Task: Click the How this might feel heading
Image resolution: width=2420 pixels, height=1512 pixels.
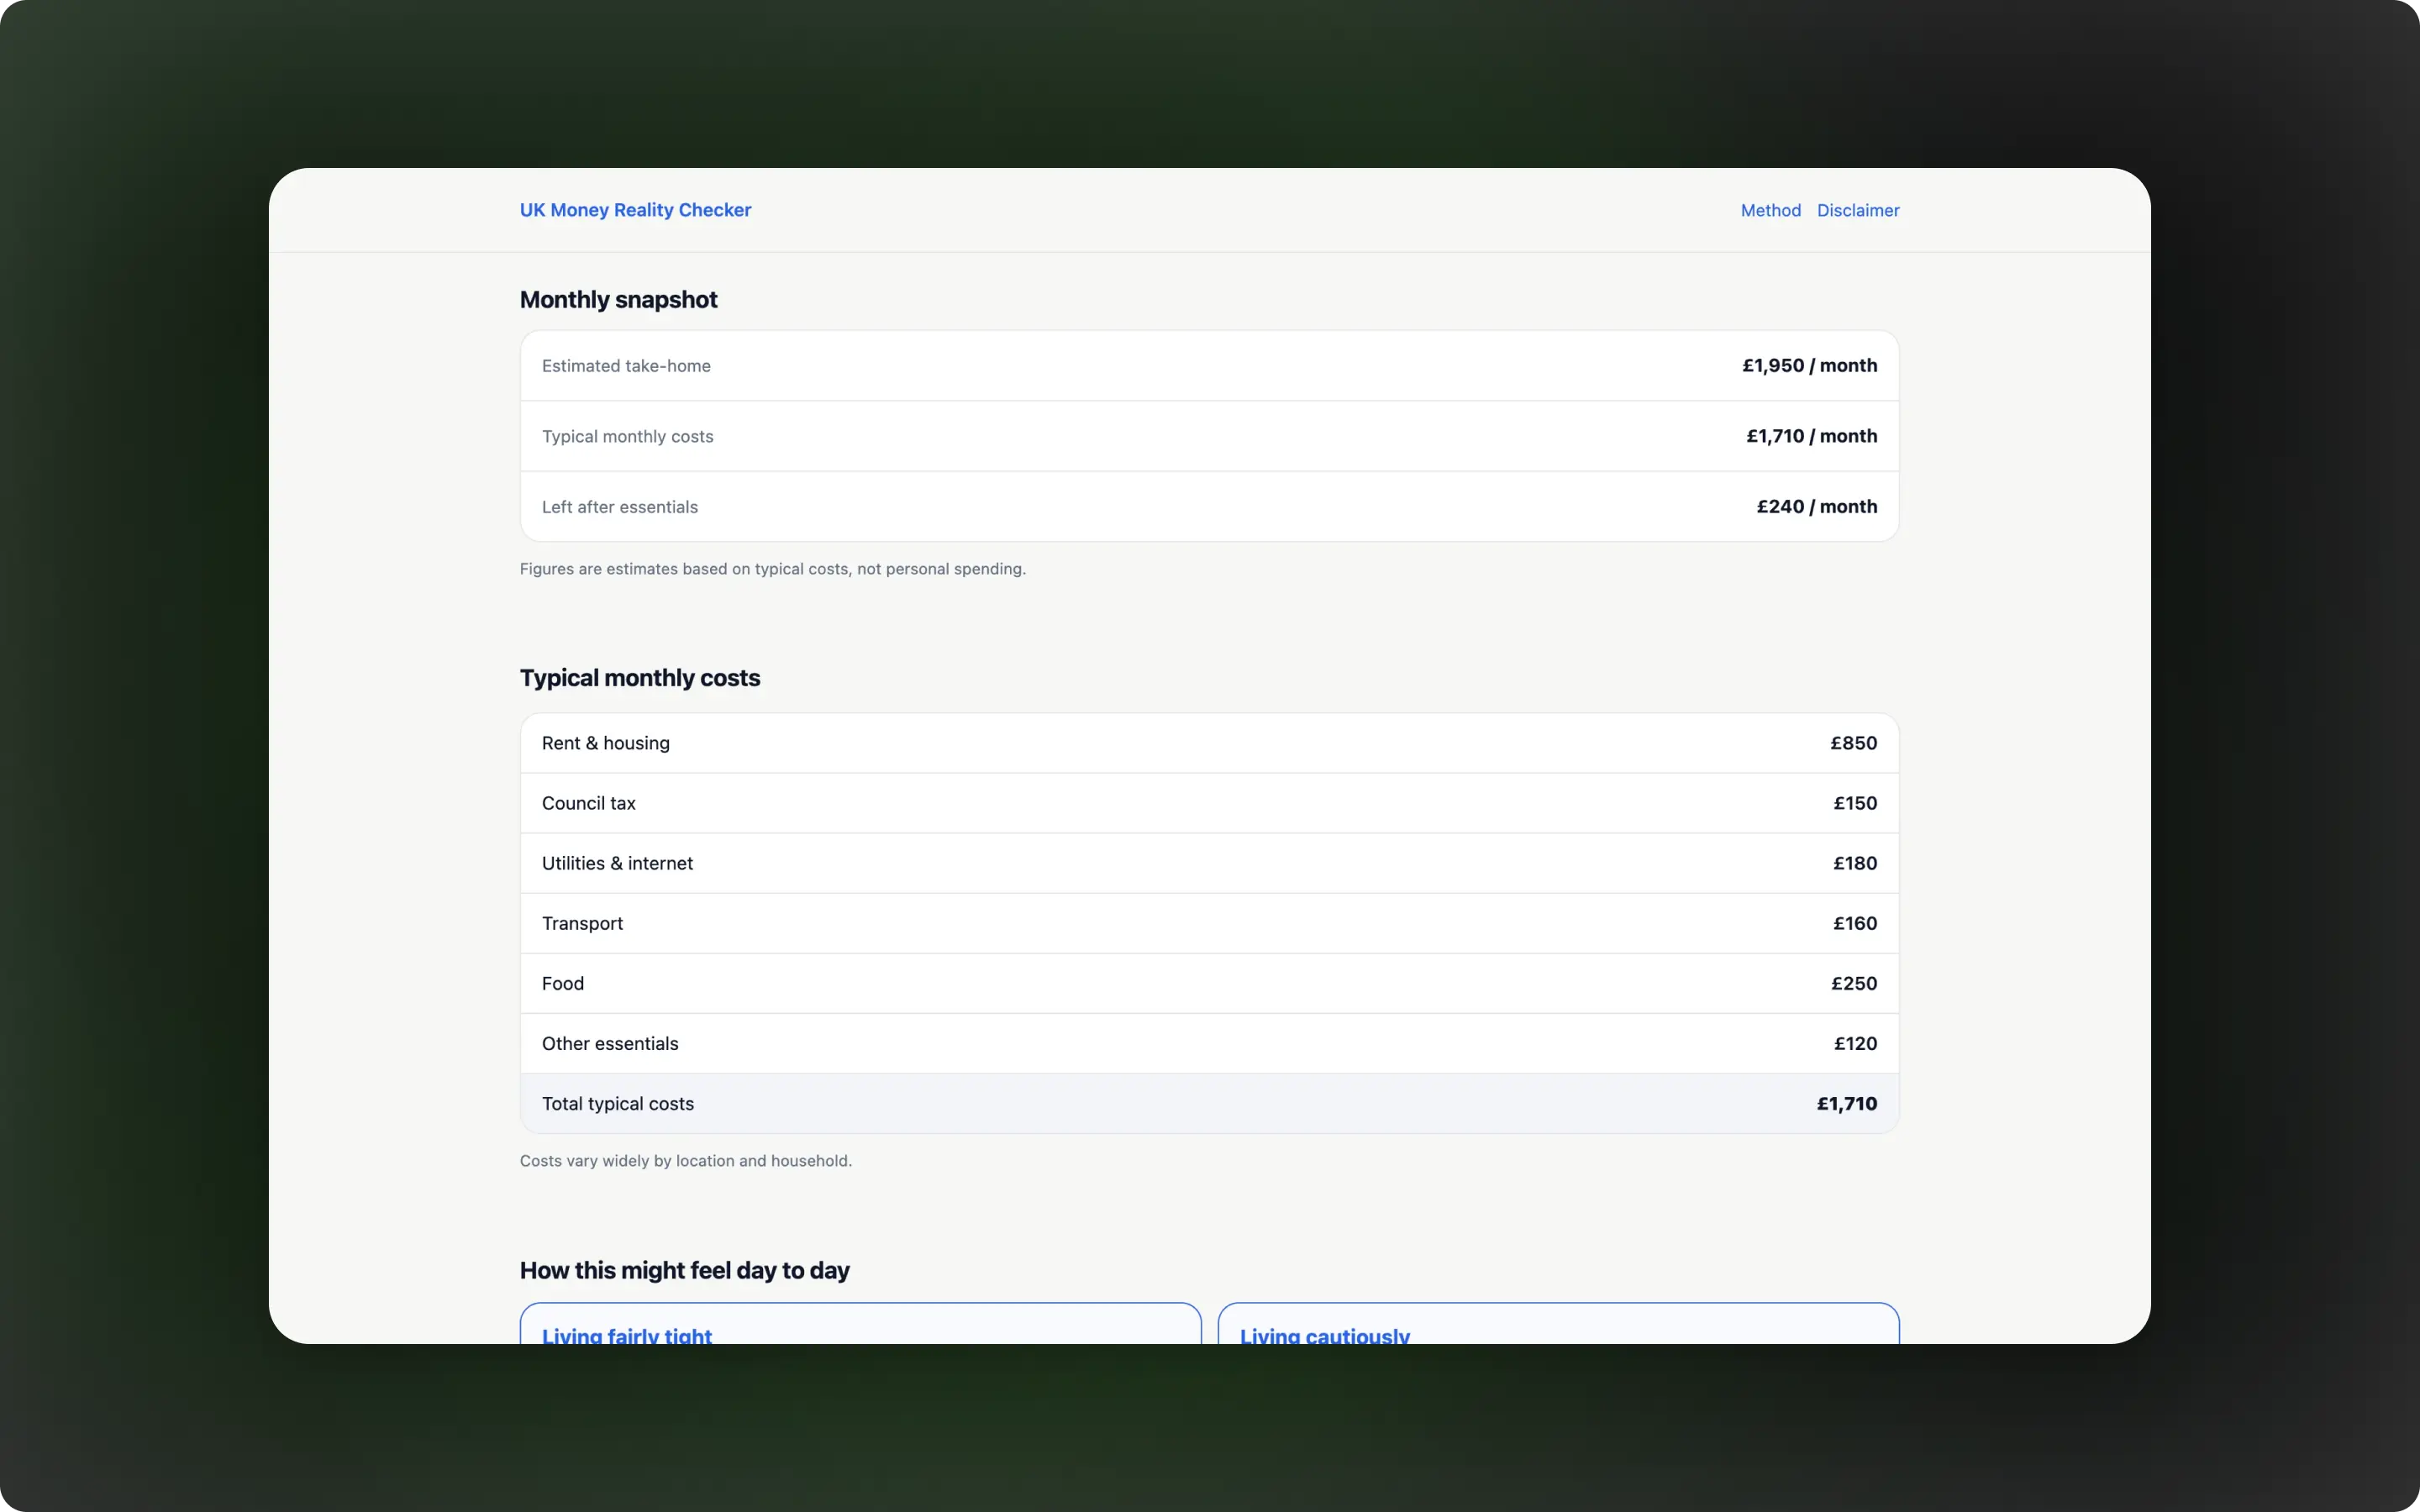Action: click(684, 1270)
